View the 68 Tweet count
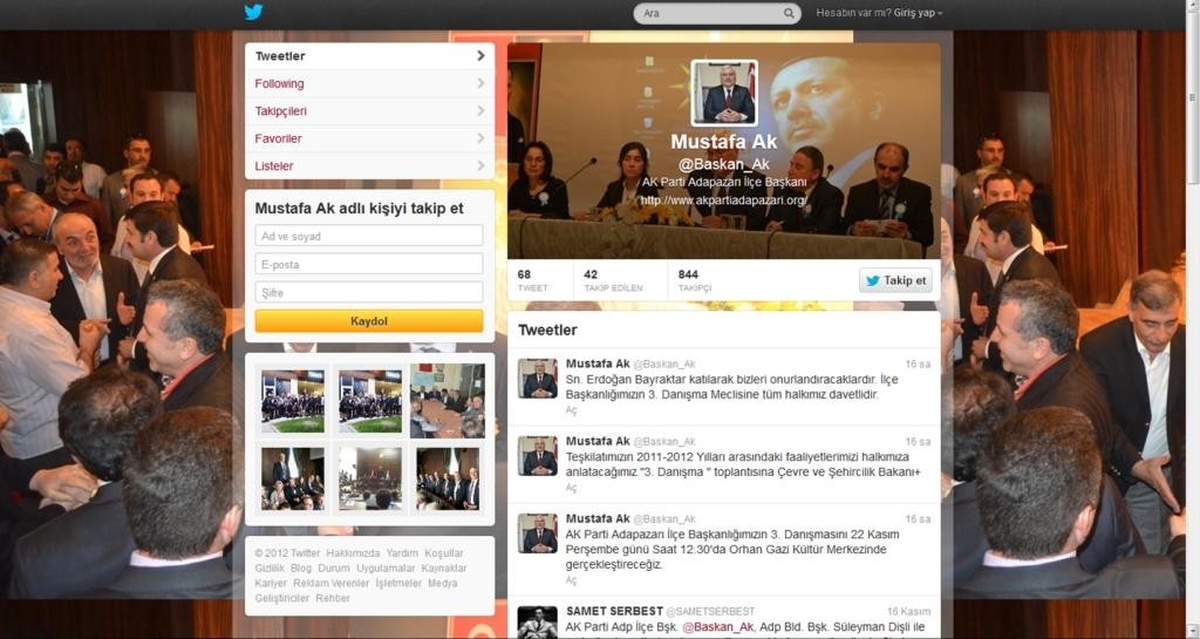 point(532,279)
